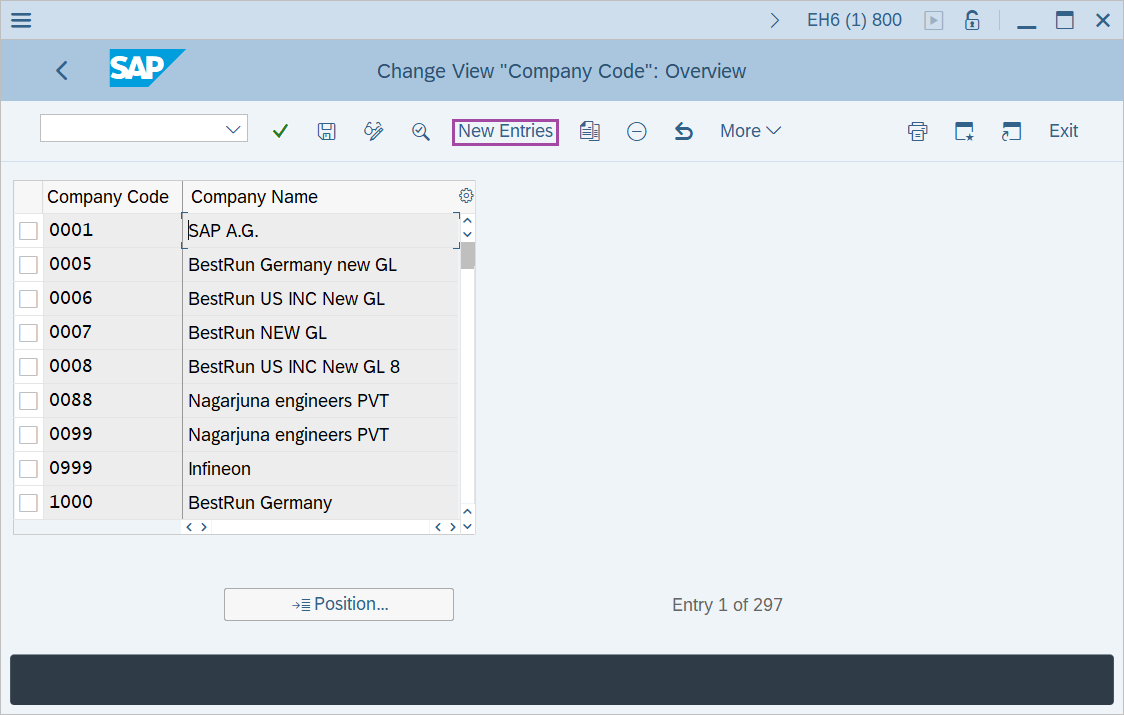This screenshot has height=715, width=1124.
Task: Check the row for Nagarjuna engineers 0088
Action: (28, 399)
